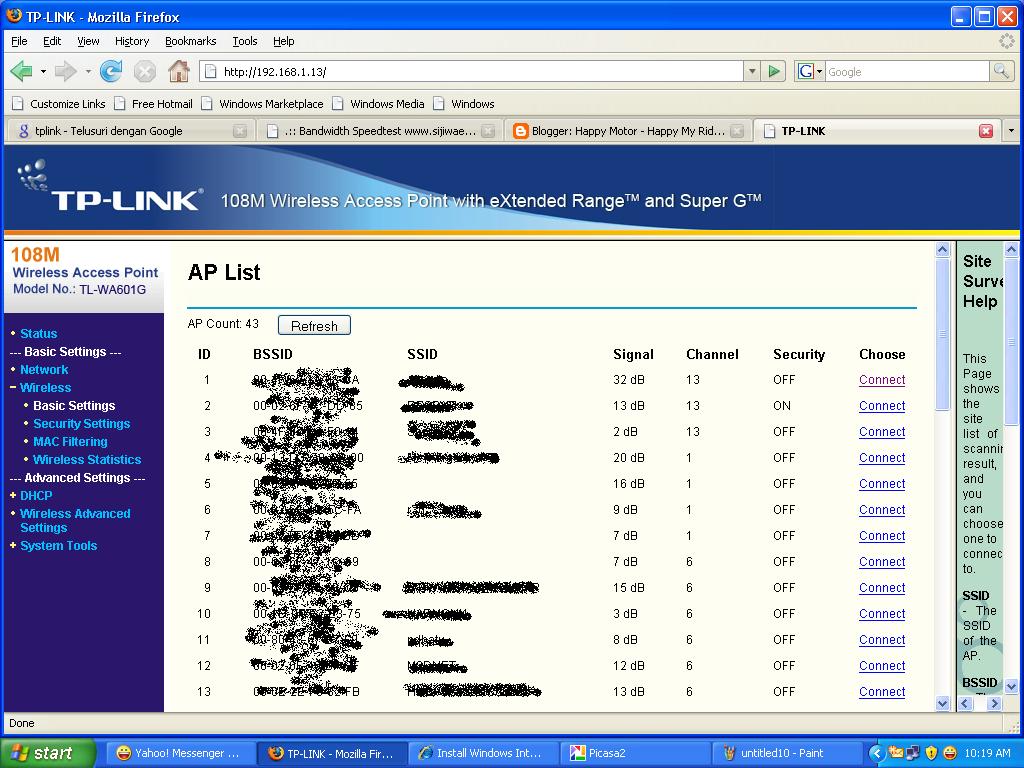Viewport: 1024px width, 768px height.
Task: Switch to untitled10 - Paint in the taskbar
Action: tap(786, 753)
